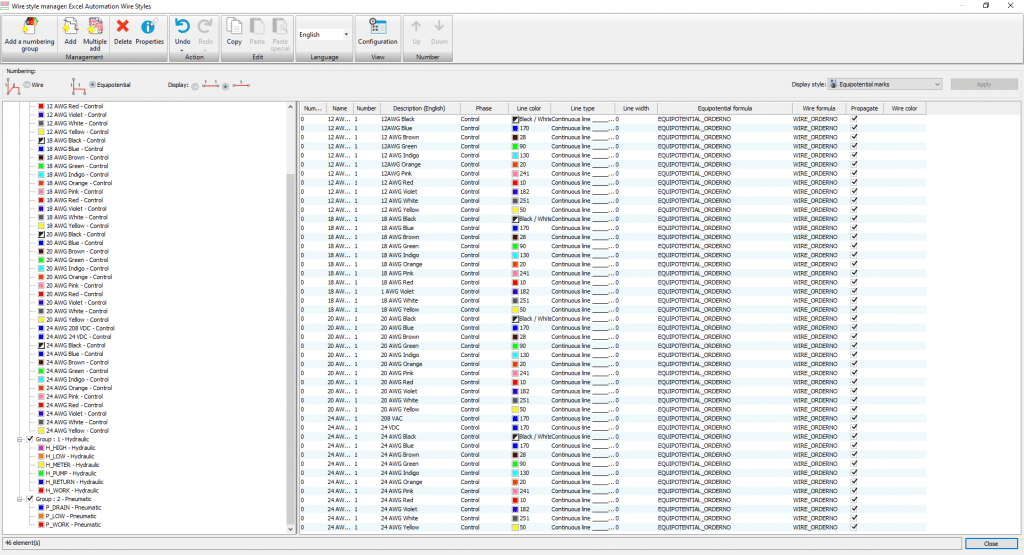Image resolution: width=1024 pixels, height=555 pixels.
Task: Toggle checkbox for Group 2 Pneumatic
Action: coord(29,499)
